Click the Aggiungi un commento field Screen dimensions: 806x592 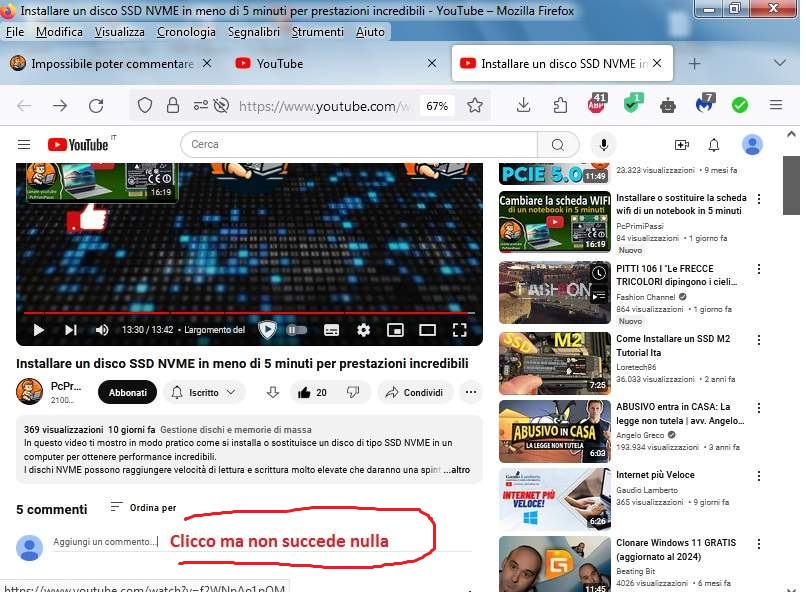(262, 542)
